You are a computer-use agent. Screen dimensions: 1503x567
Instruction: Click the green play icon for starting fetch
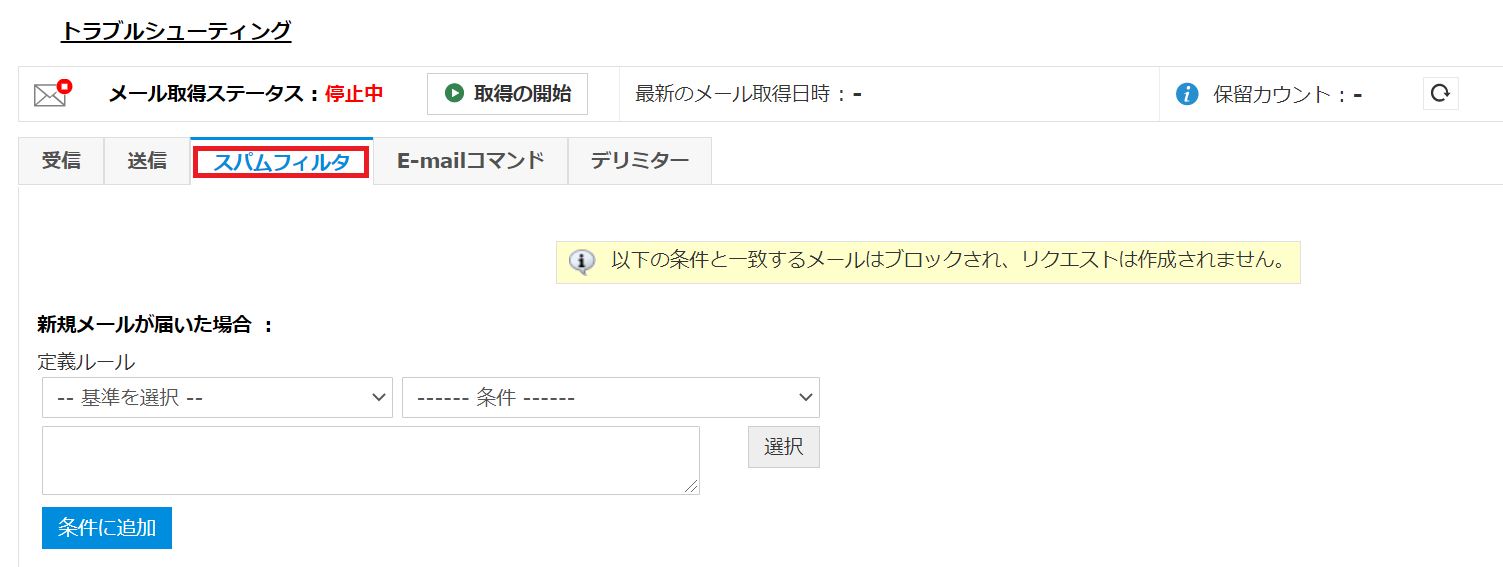(455, 94)
